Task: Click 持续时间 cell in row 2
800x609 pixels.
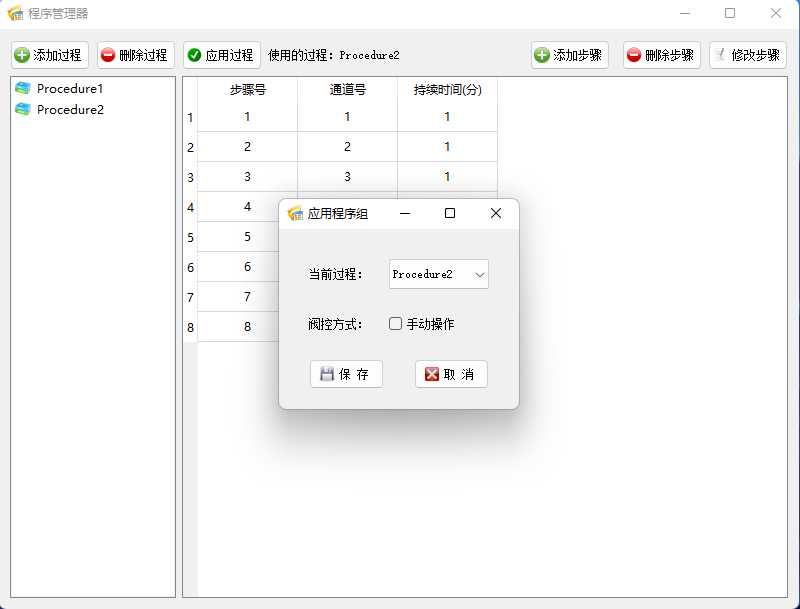Action: point(447,147)
